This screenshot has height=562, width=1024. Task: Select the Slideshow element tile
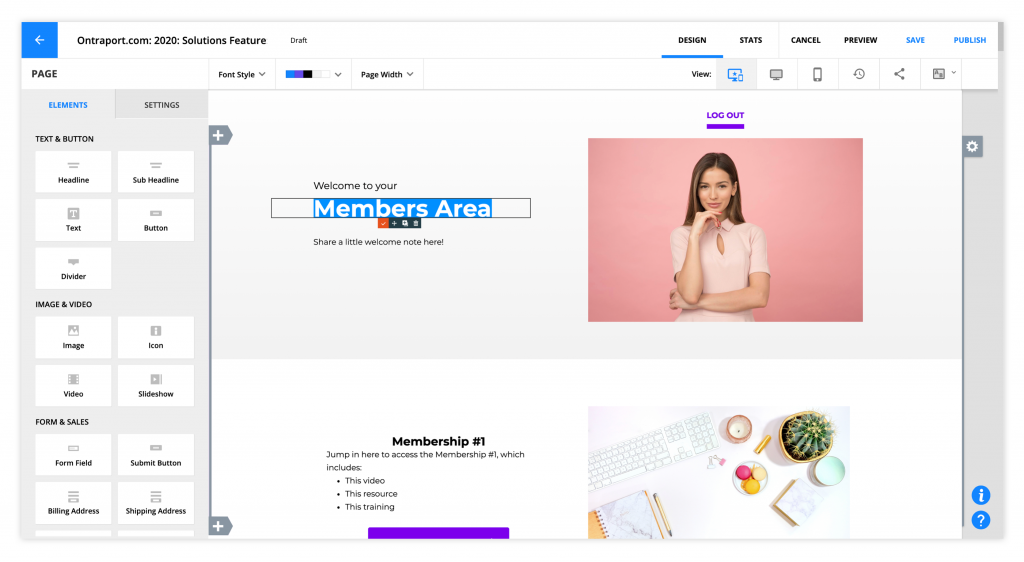[x=156, y=385]
